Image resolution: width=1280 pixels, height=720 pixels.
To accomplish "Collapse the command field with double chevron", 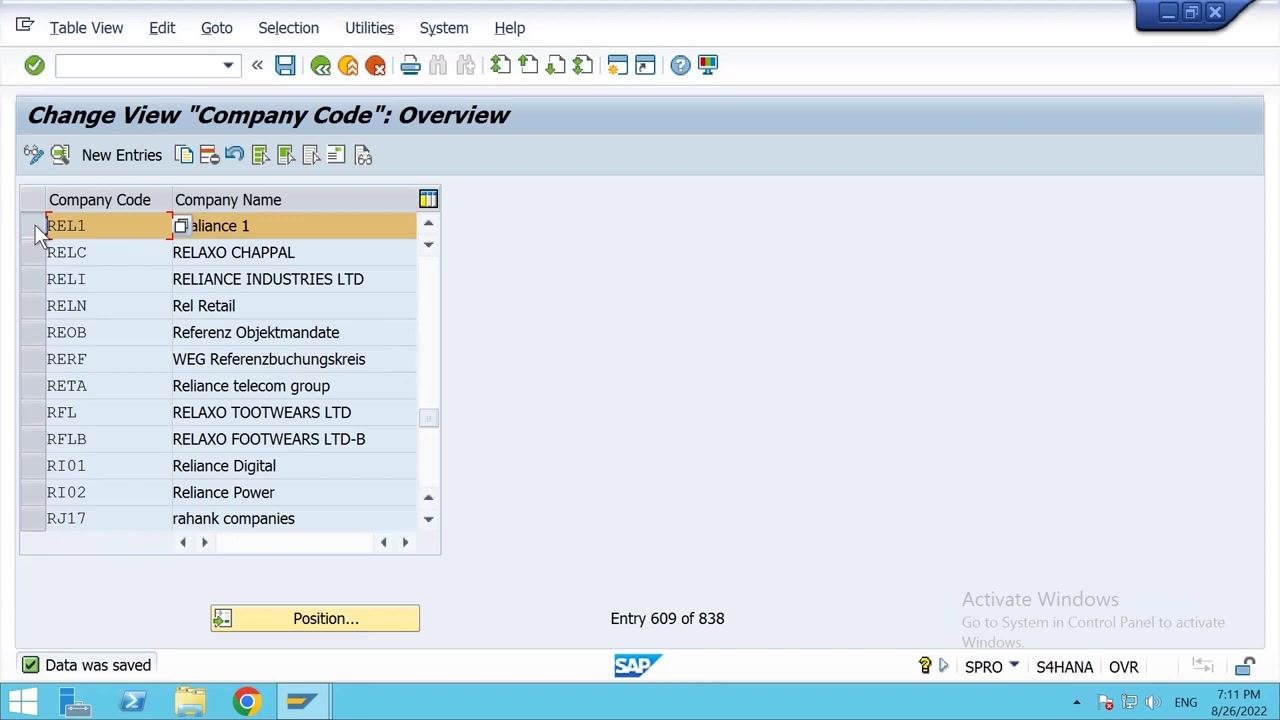I will 257,65.
